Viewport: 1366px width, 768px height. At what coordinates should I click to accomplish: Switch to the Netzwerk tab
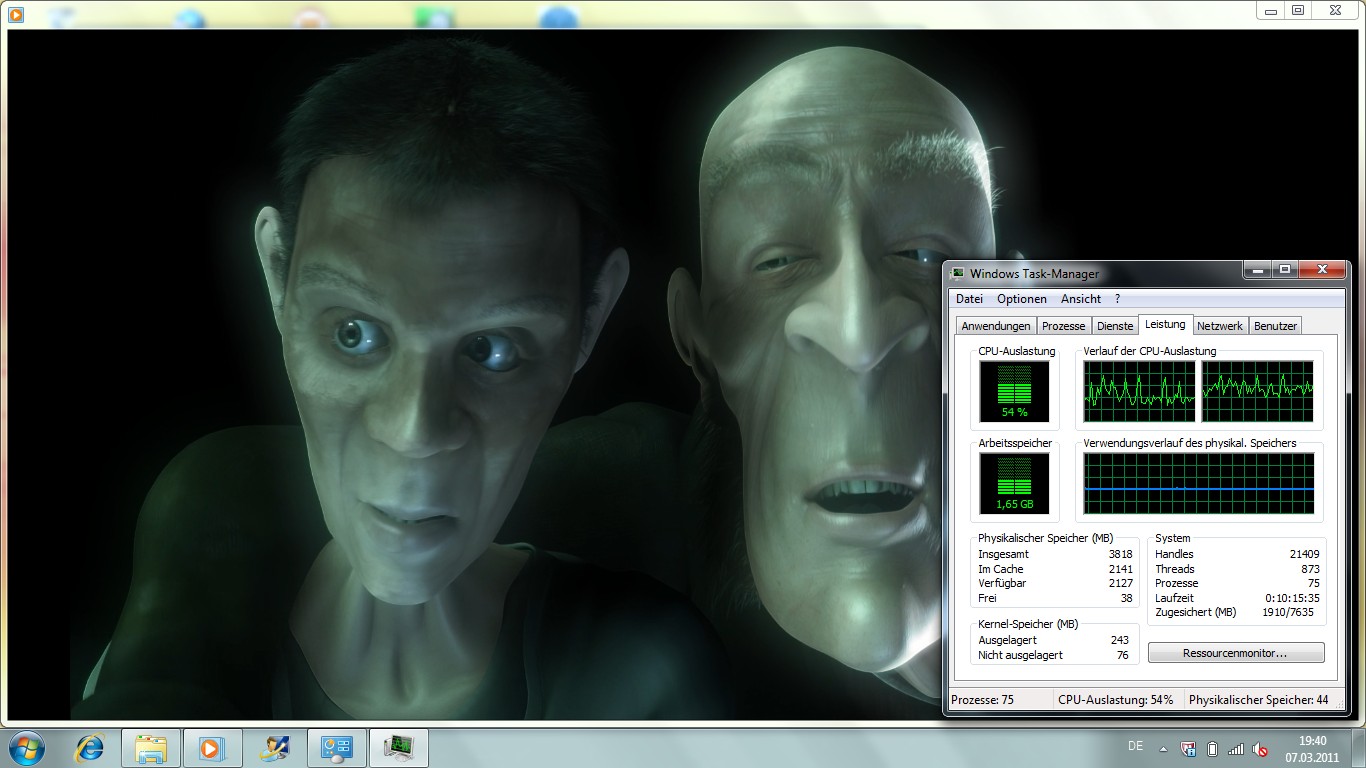click(x=1220, y=326)
